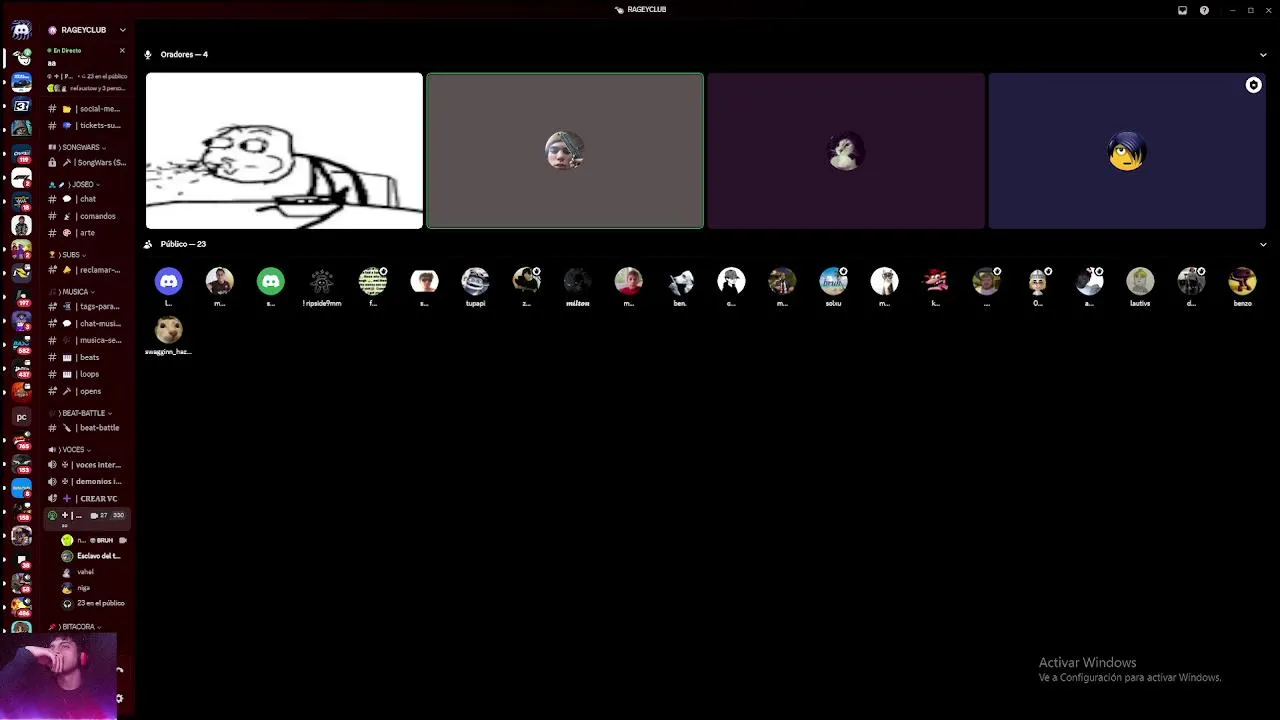This screenshot has width=1280, height=720.
Task: Click the camera badge on fourth speaker tile
Action: (1253, 86)
